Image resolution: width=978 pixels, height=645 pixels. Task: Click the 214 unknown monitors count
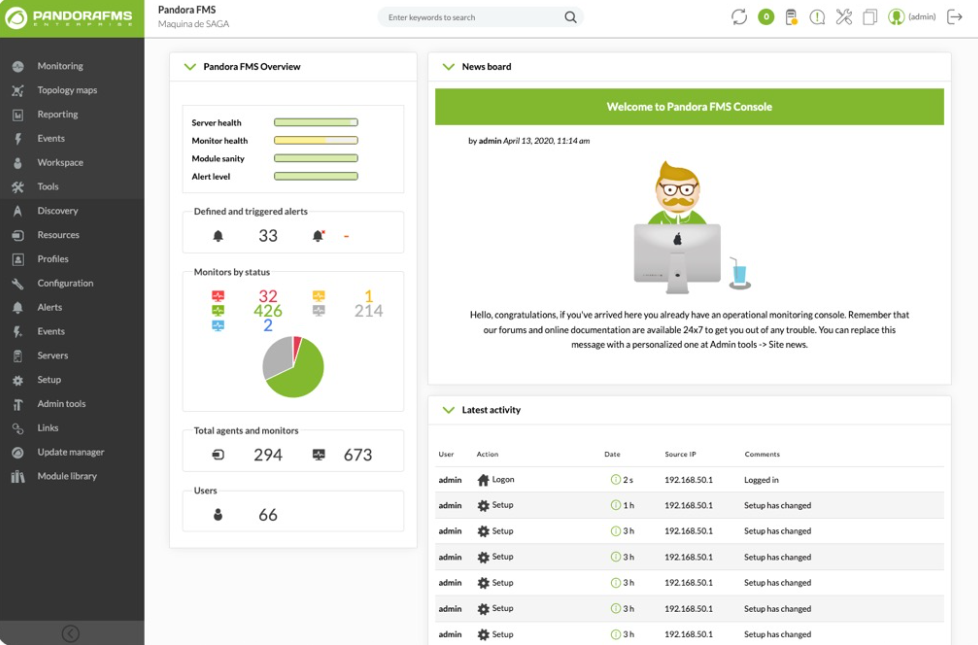[x=369, y=311]
